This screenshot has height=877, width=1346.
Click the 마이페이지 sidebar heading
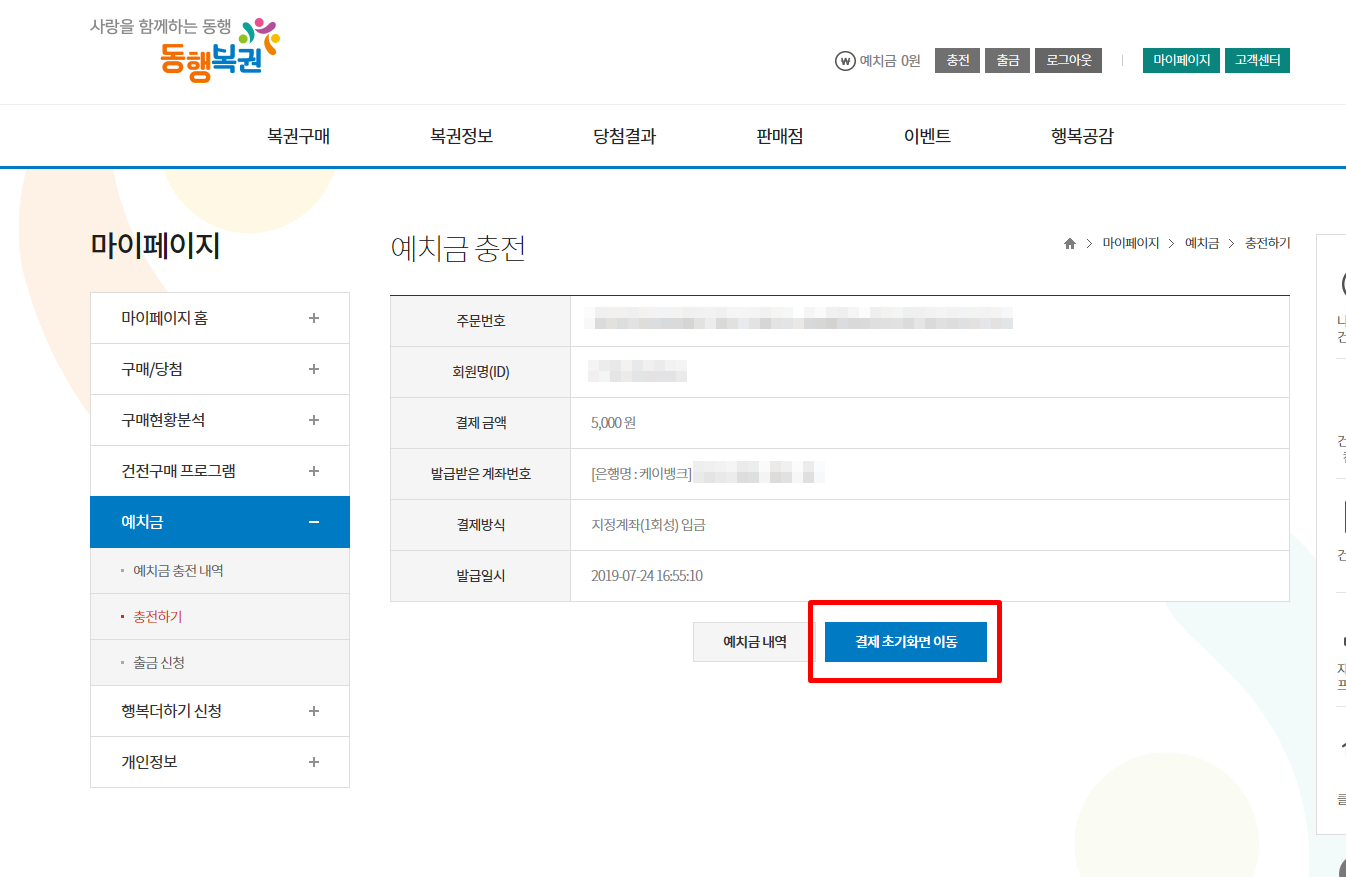click(x=155, y=246)
